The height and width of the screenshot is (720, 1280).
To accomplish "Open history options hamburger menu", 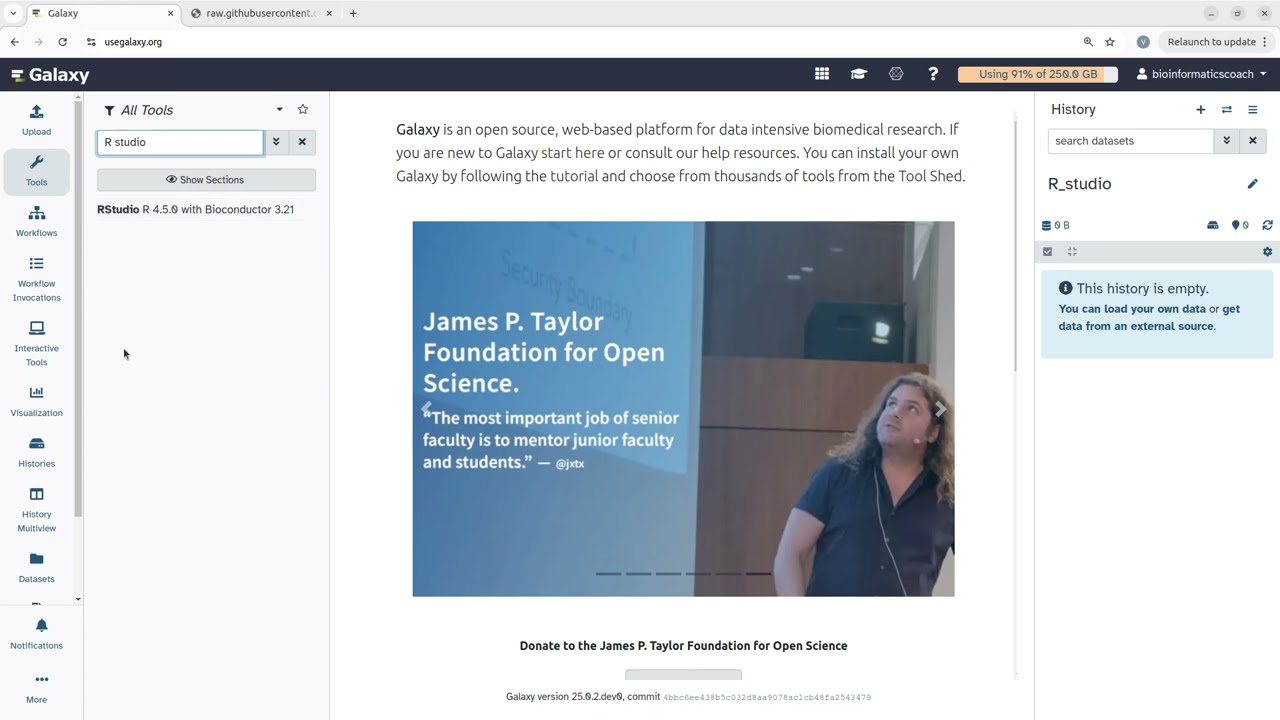I will 1253,110.
